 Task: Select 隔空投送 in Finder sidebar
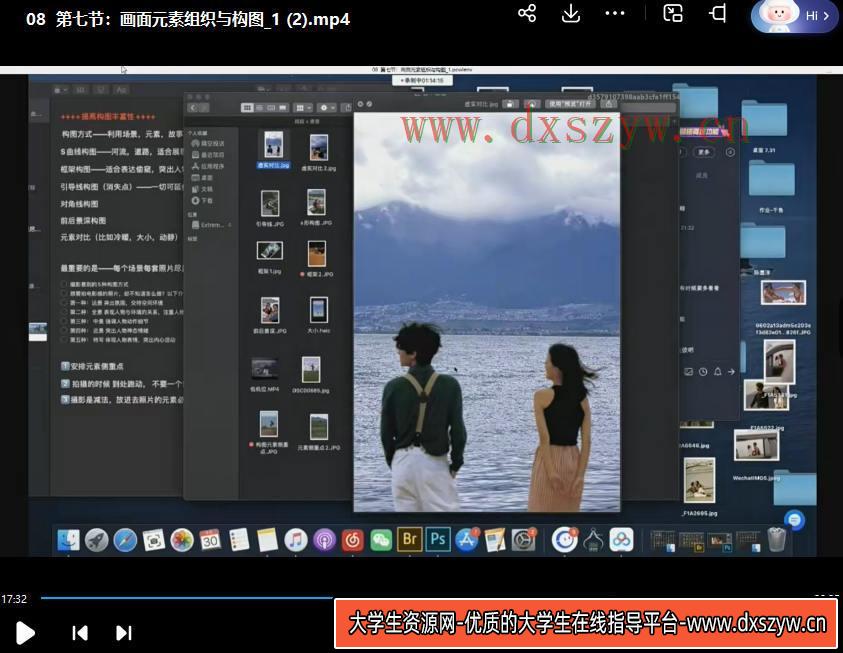coord(209,143)
